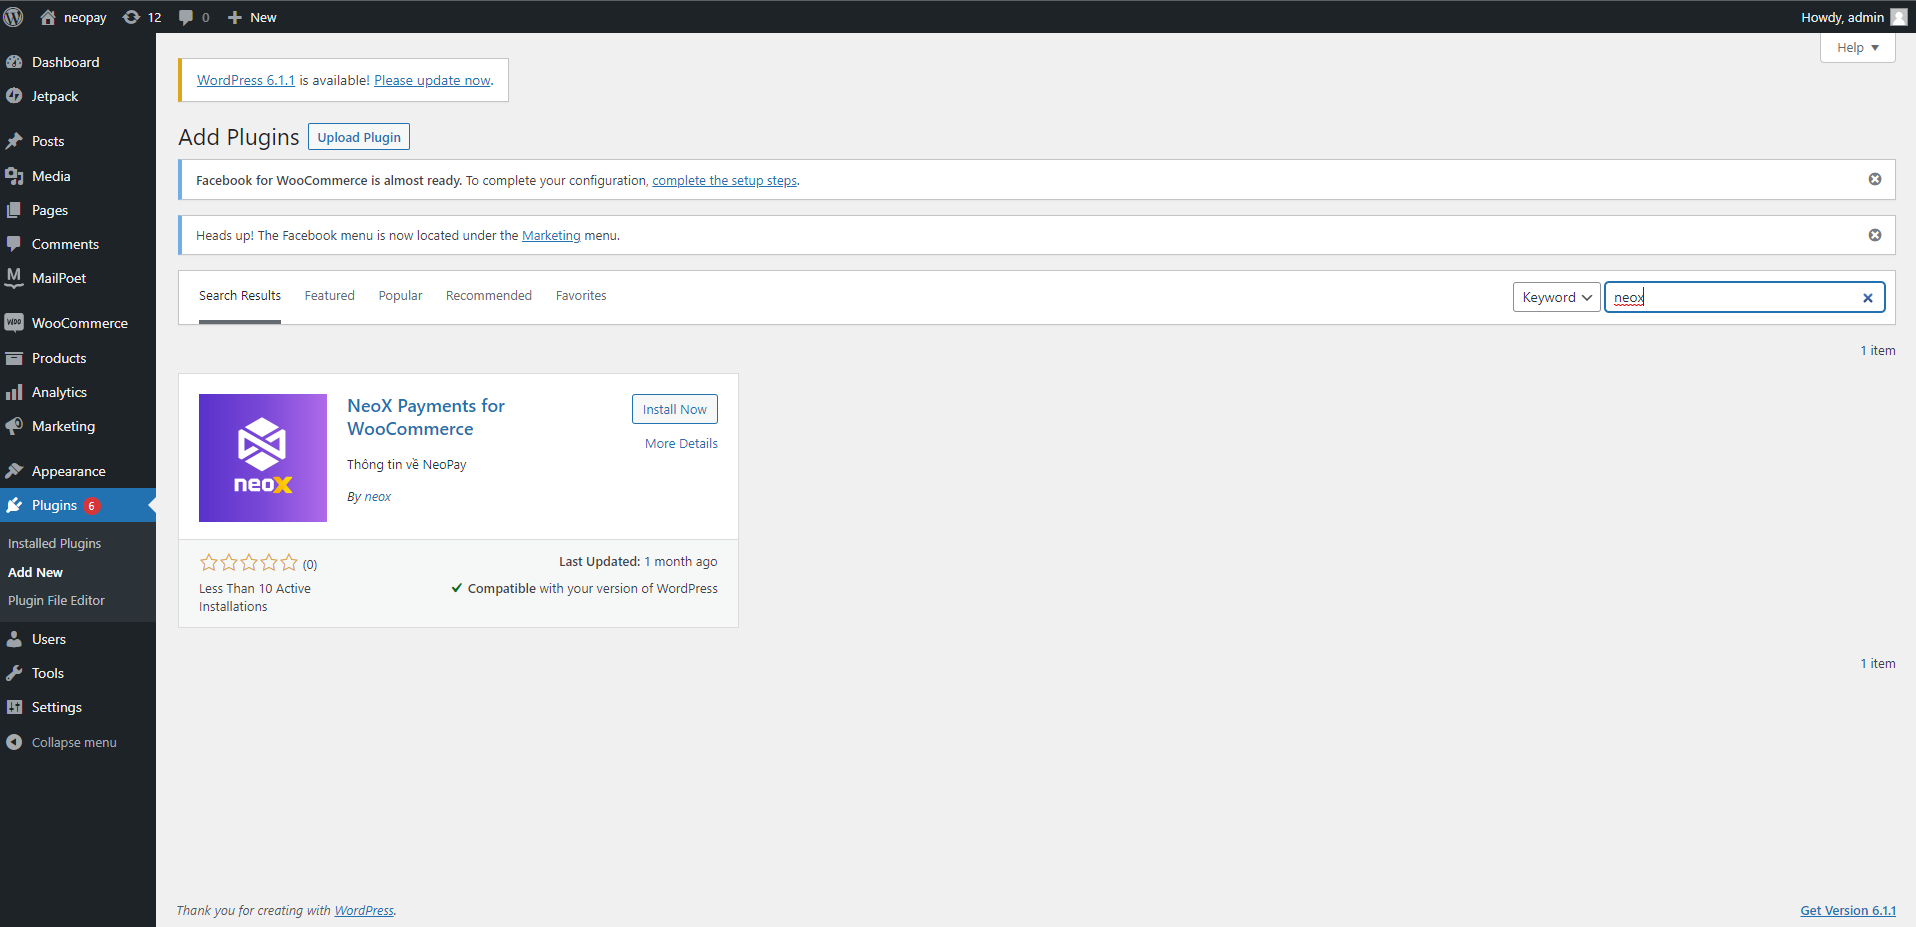Click the five-star rating of NeoX plugin

pos(249,563)
